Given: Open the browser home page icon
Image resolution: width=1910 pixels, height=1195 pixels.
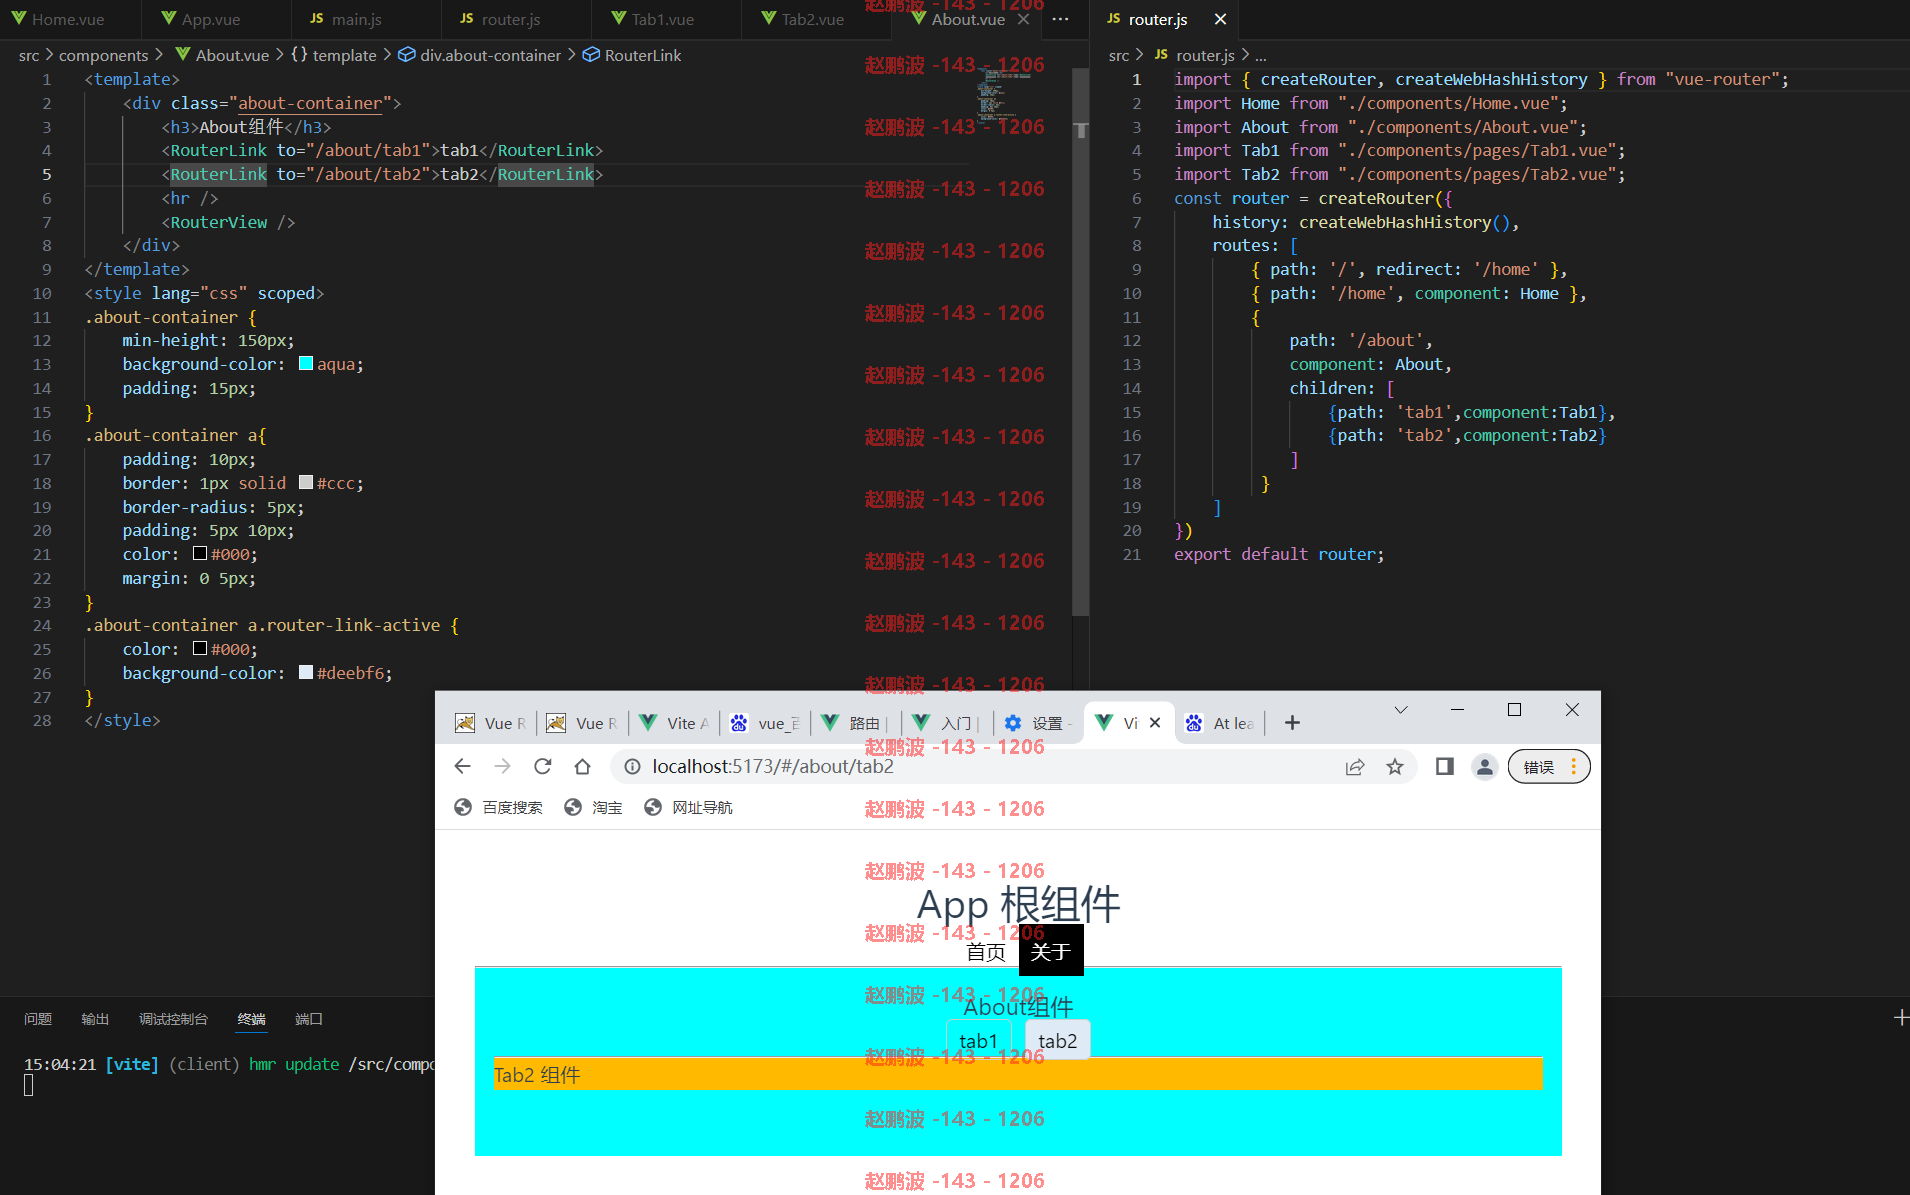Looking at the screenshot, I should point(582,766).
